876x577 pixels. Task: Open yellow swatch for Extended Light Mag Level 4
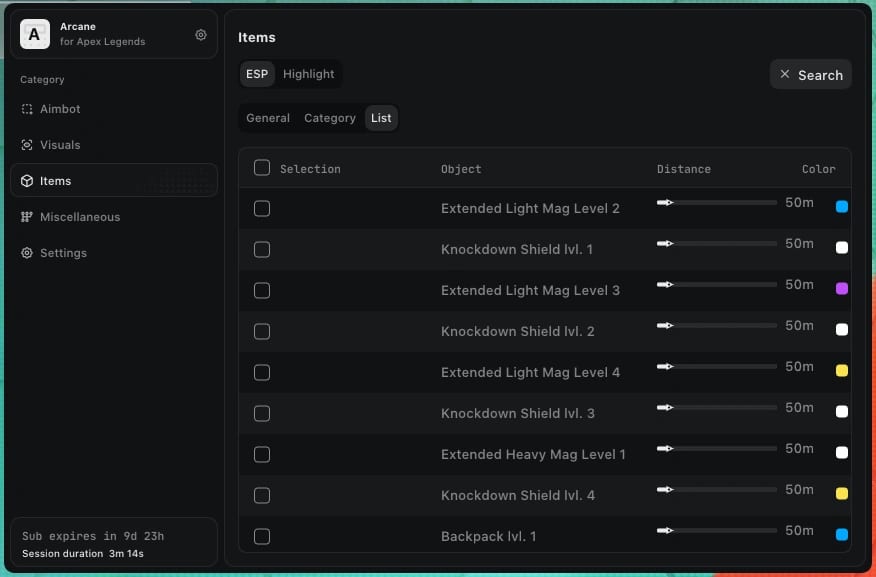pos(842,370)
